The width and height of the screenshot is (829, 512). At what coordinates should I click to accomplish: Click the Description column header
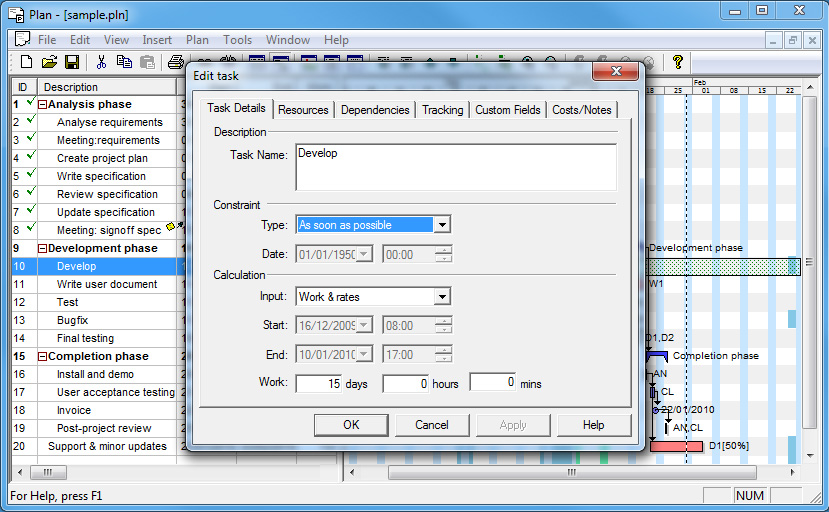(107, 87)
